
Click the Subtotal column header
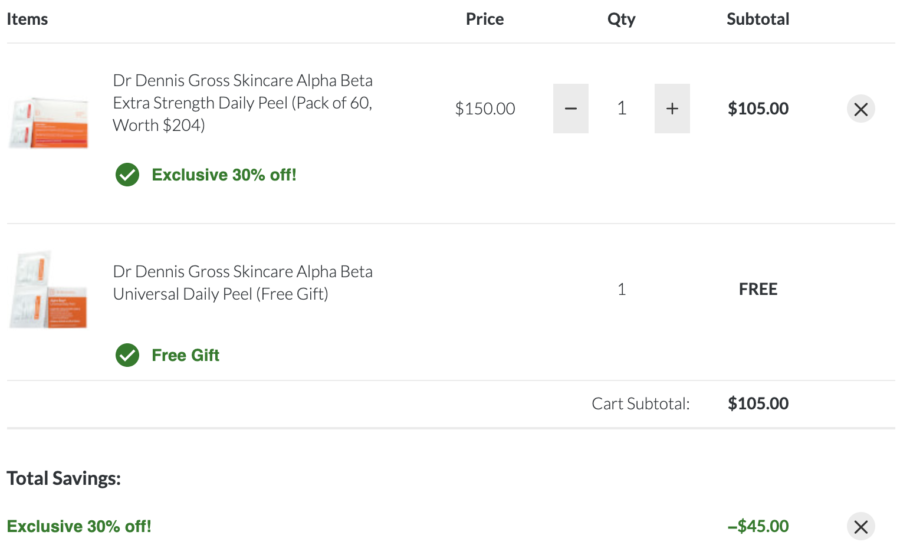pyautogui.click(x=758, y=19)
